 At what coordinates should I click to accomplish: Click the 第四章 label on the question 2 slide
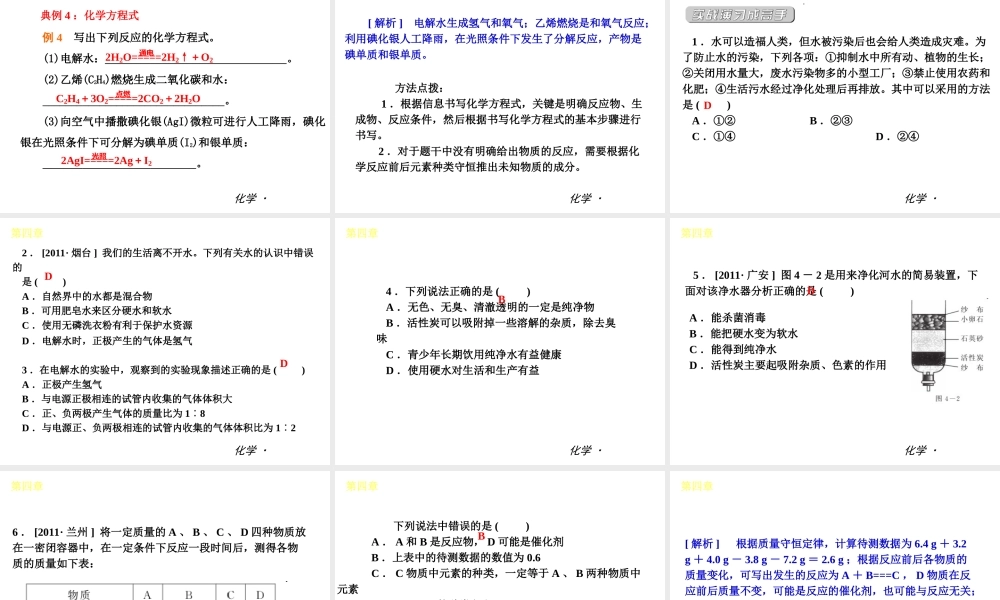27,233
